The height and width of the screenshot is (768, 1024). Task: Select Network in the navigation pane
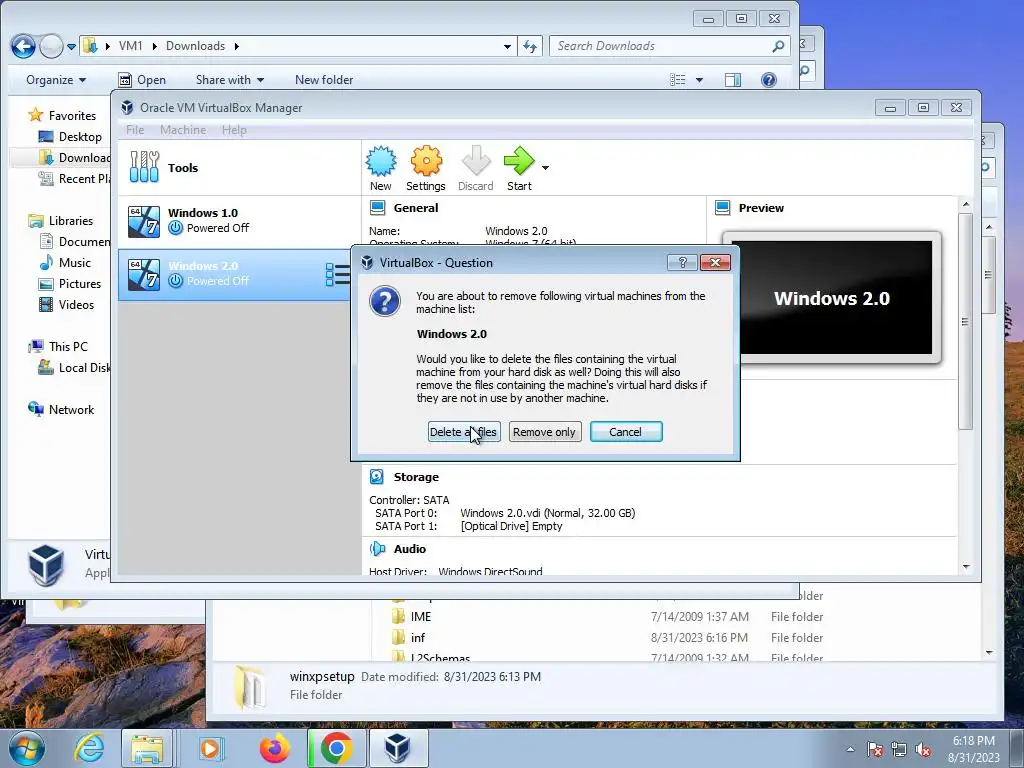click(61, 409)
